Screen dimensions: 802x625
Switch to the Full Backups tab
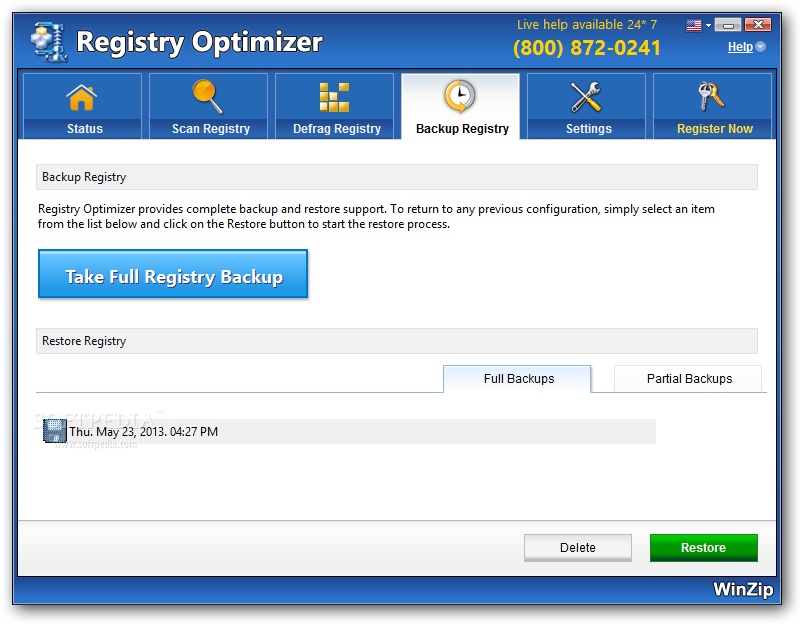click(x=517, y=379)
